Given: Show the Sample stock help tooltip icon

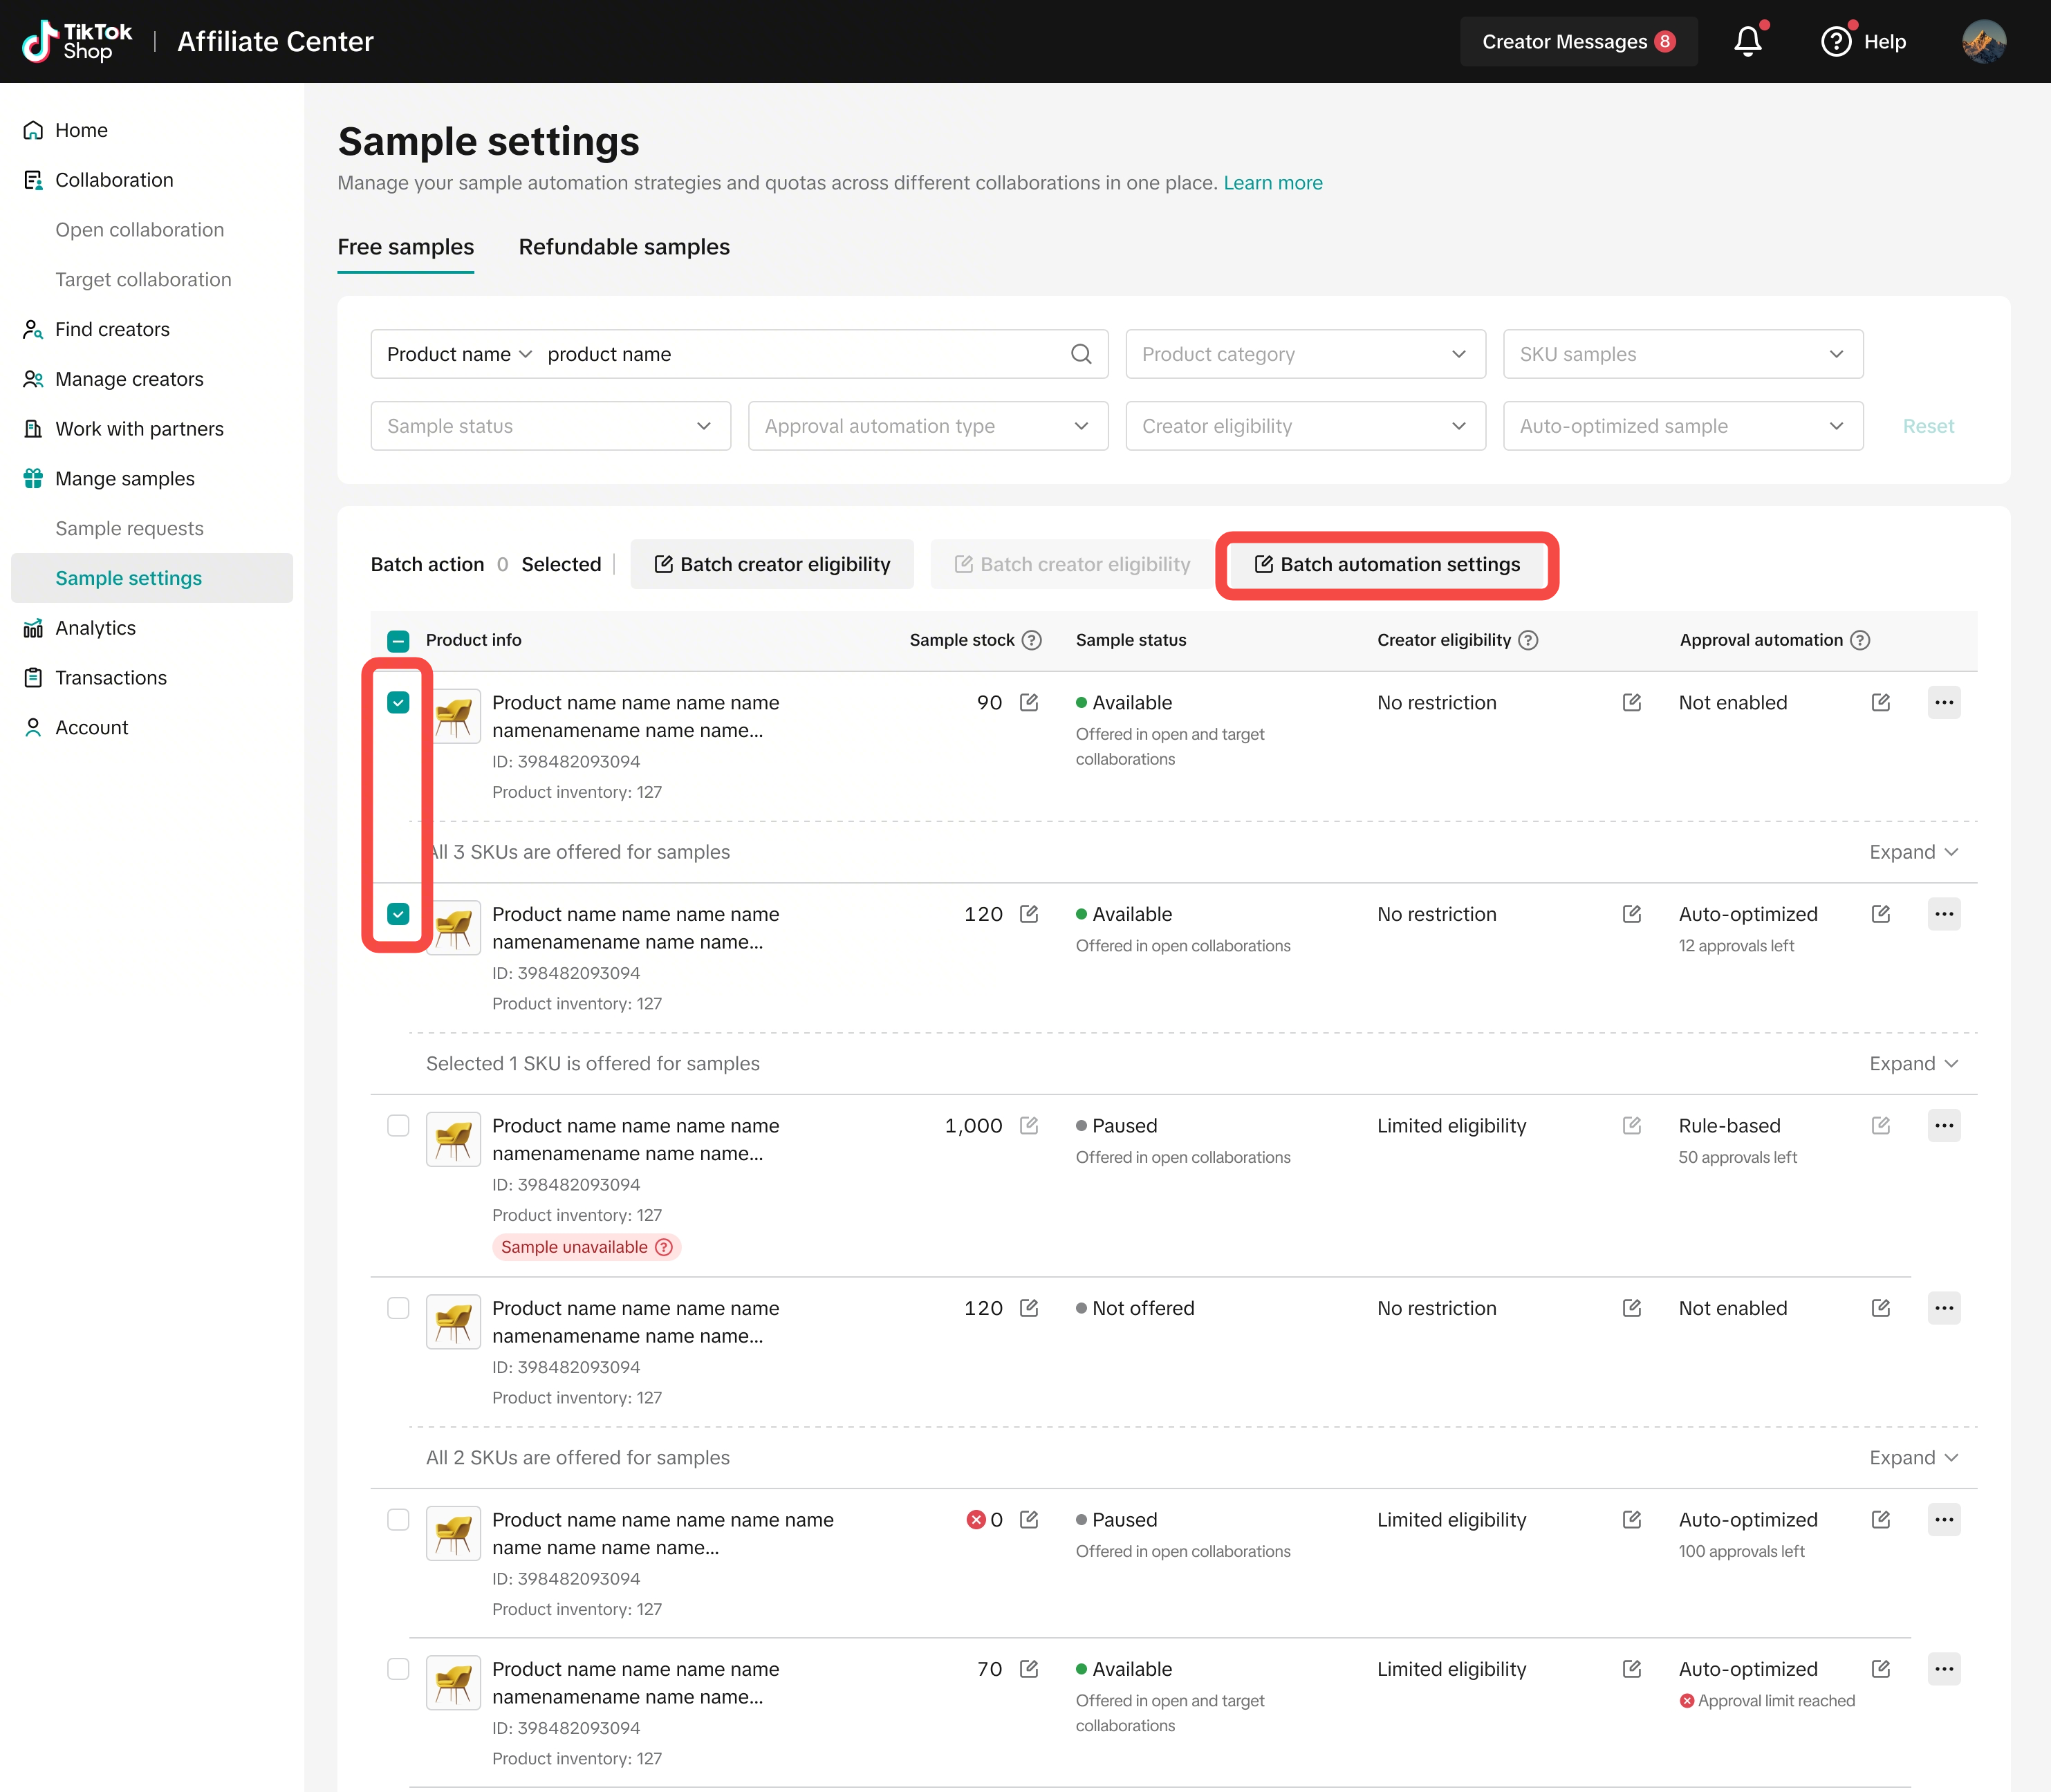Looking at the screenshot, I should [x=1032, y=640].
